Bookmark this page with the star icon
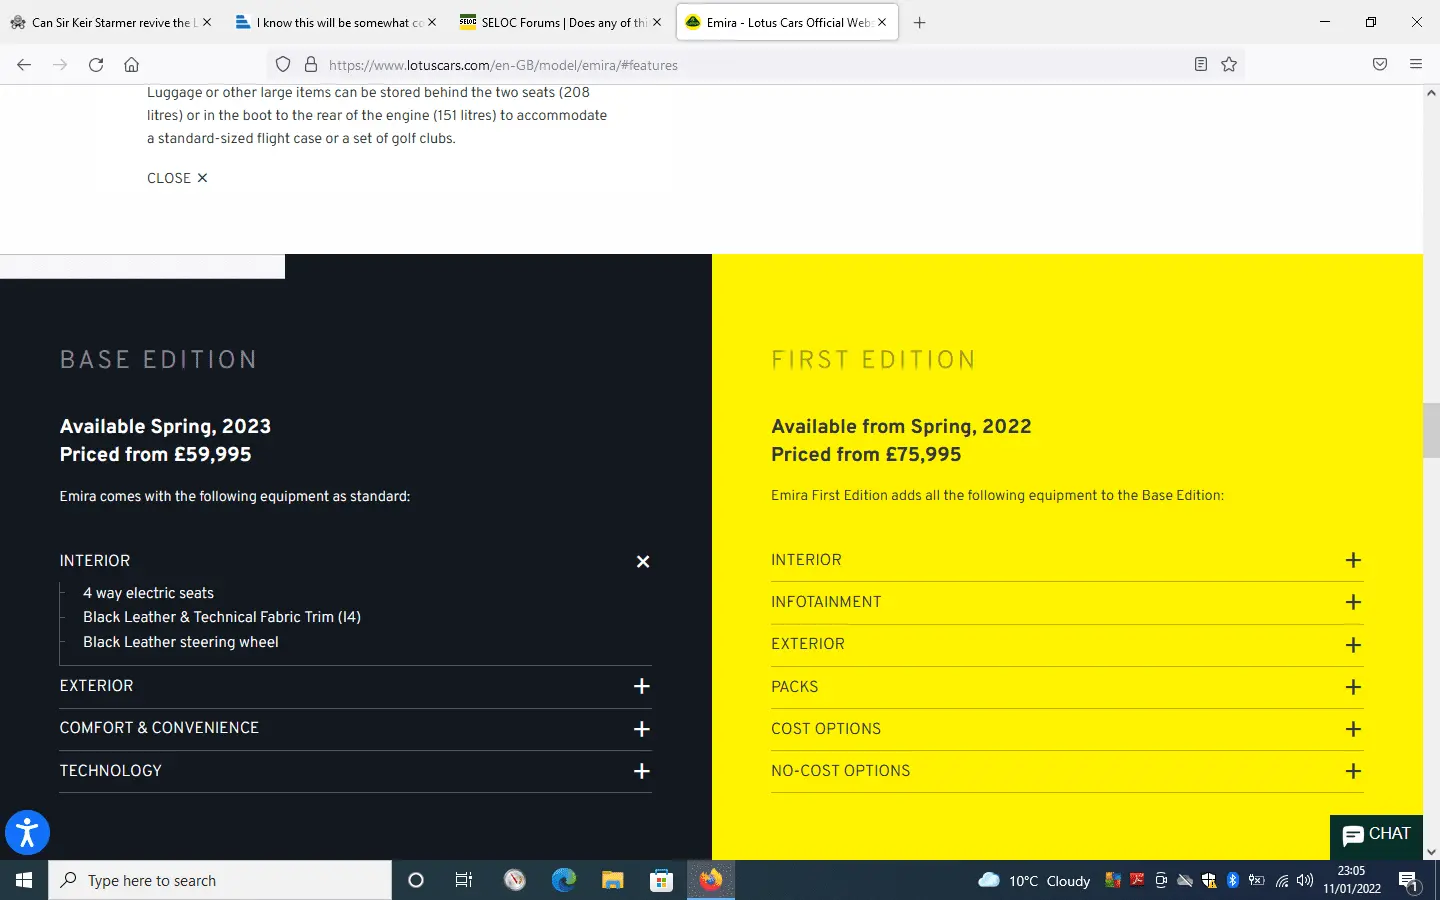1440x900 pixels. pyautogui.click(x=1229, y=65)
